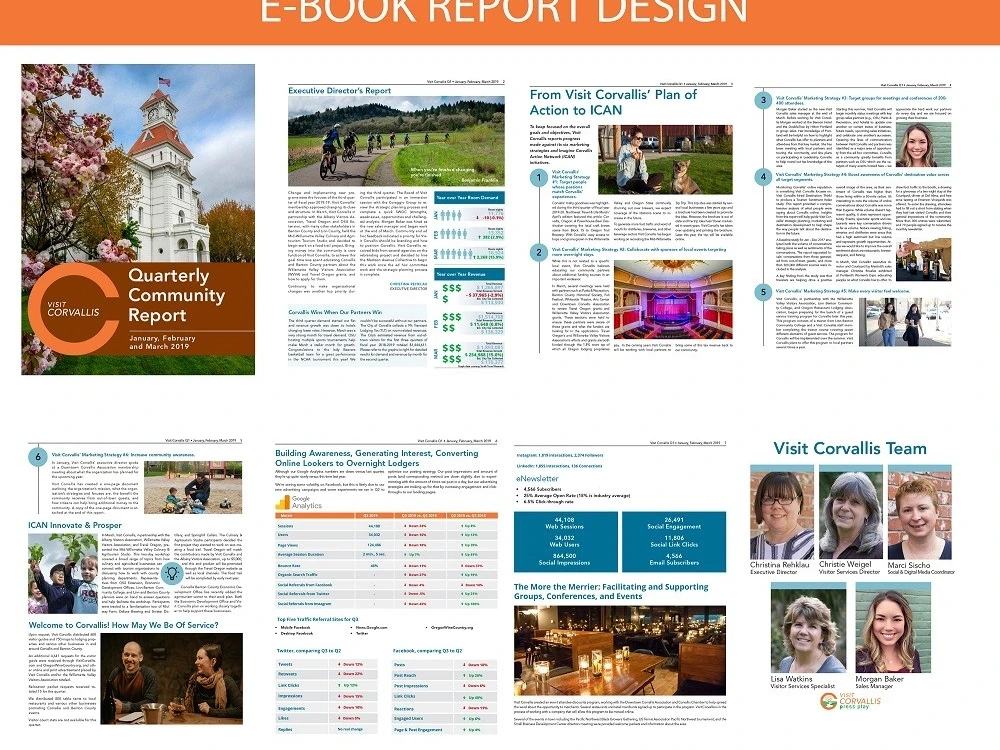Click the Visit Corvallis circle logo on cover
1000x750 pixels.
(73, 309)
